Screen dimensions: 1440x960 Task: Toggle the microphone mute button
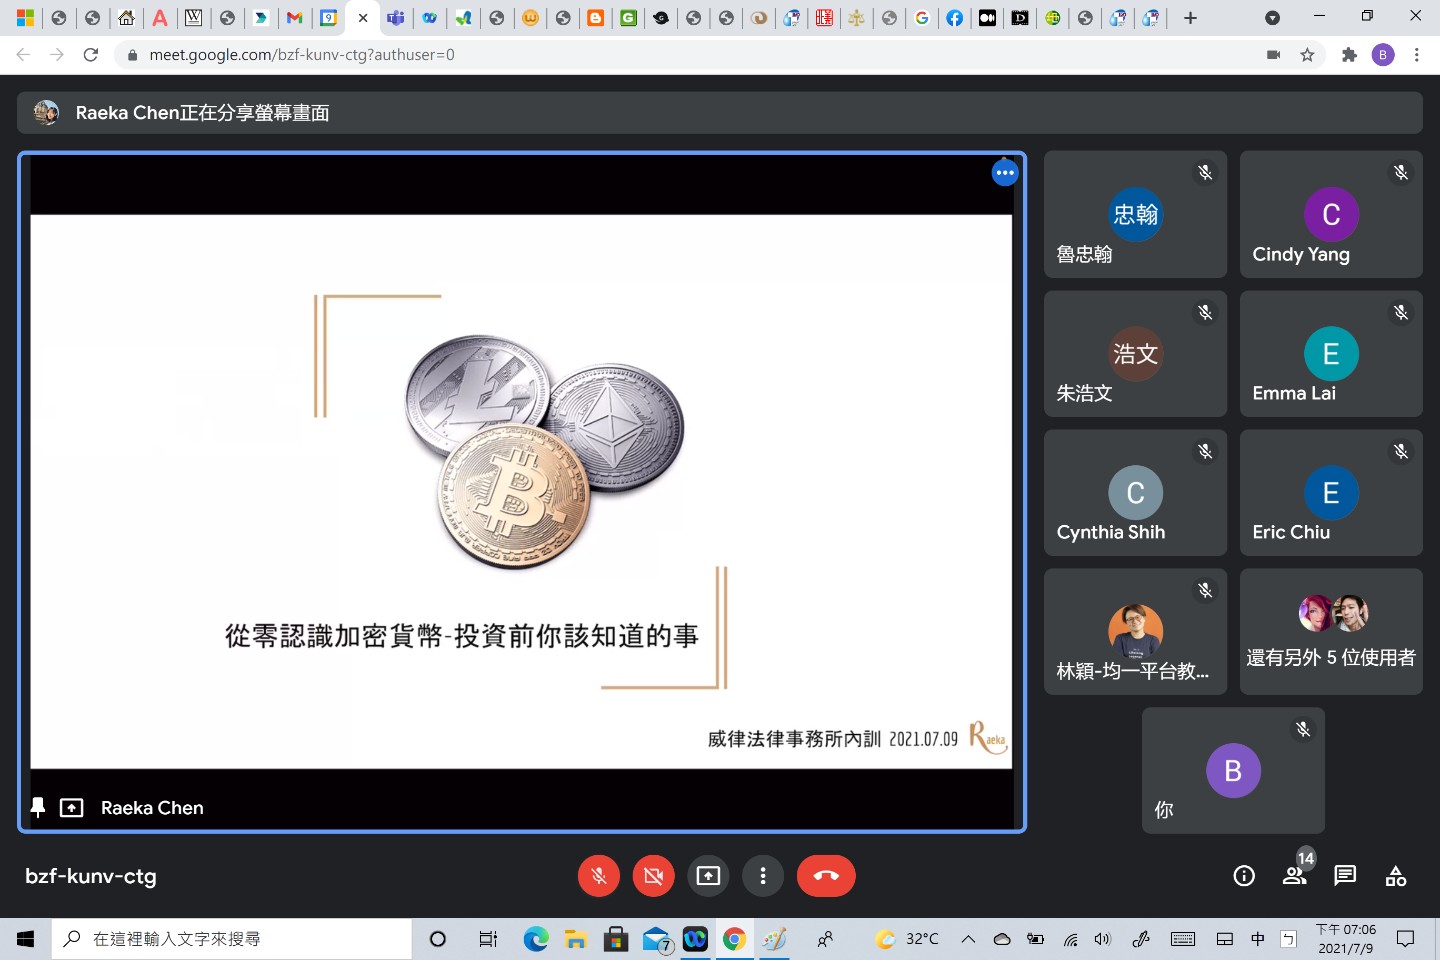[x=599, y=876]
